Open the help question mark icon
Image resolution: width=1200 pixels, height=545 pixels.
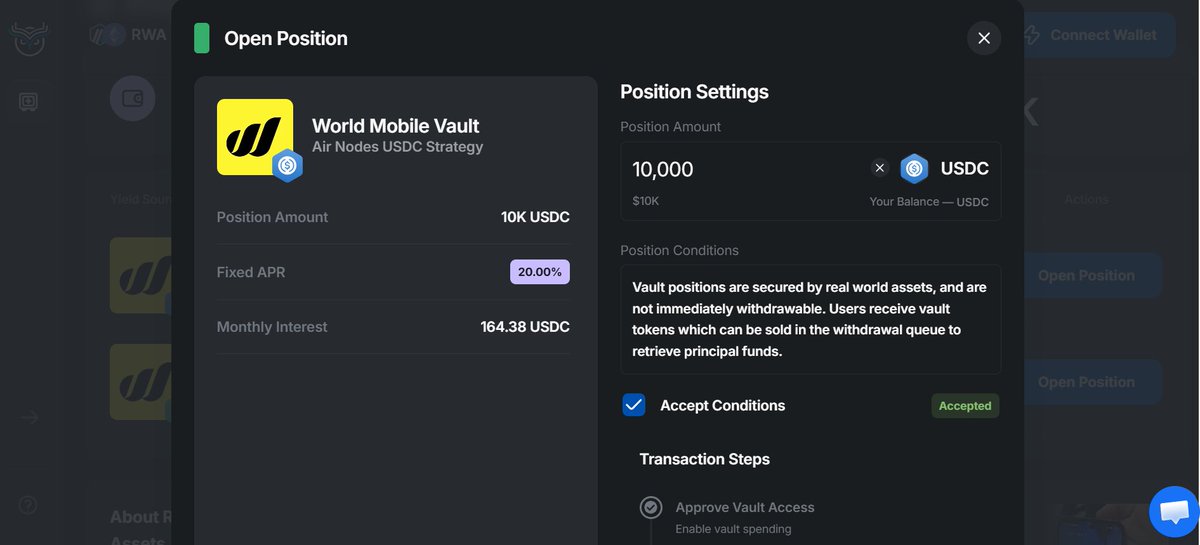pos(28,505)
